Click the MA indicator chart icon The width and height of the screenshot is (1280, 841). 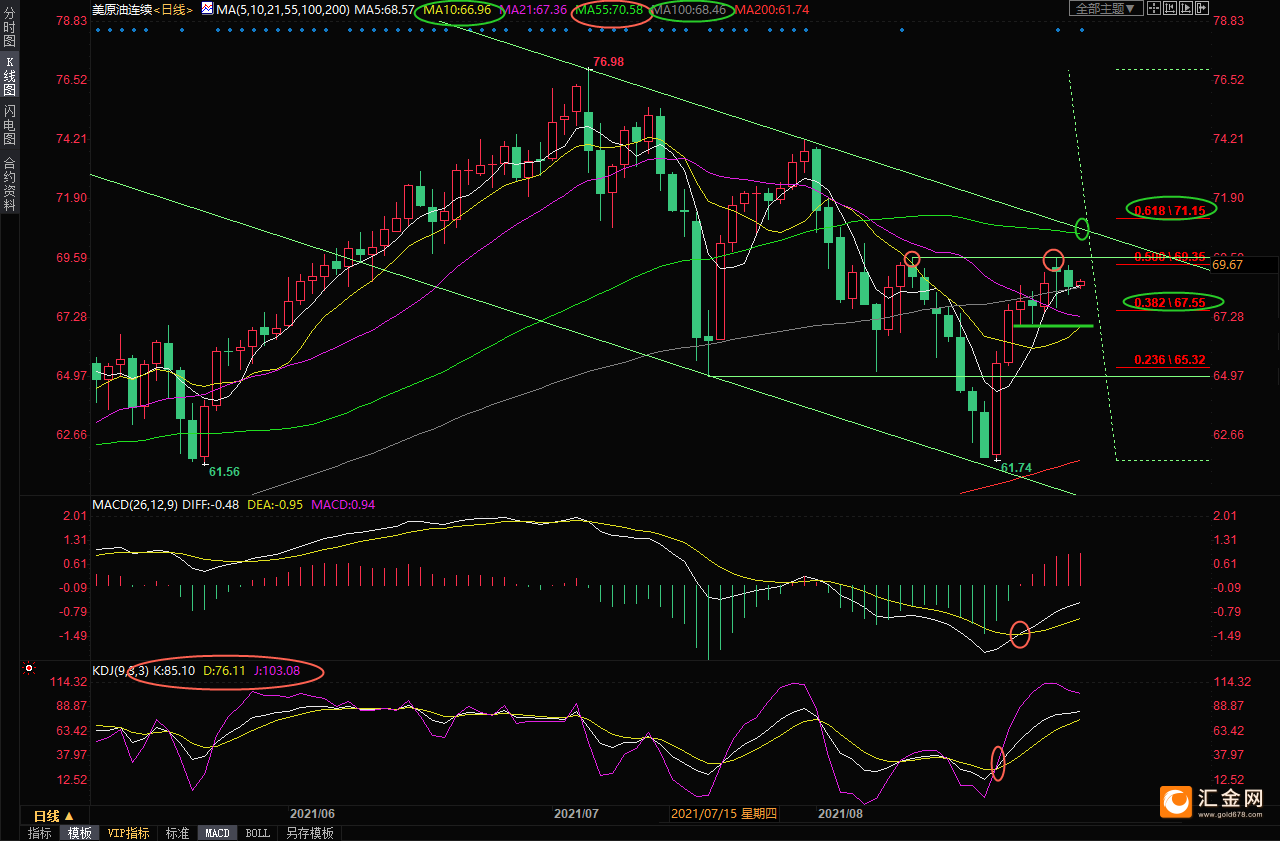(207, 9)
